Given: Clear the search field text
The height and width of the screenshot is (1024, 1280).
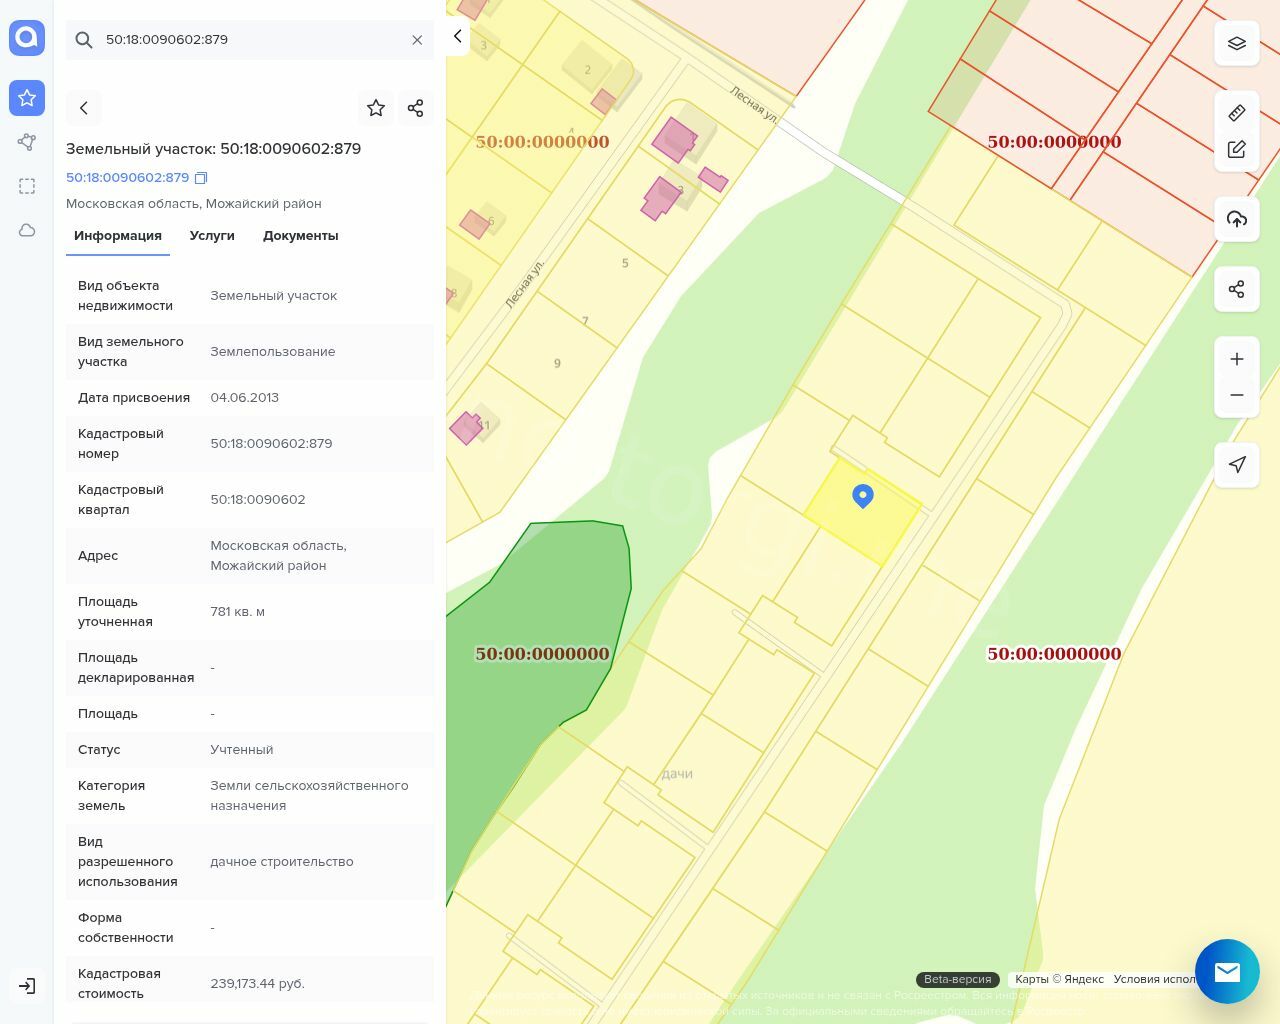Looking at the screenshot, I should (417, 40).
